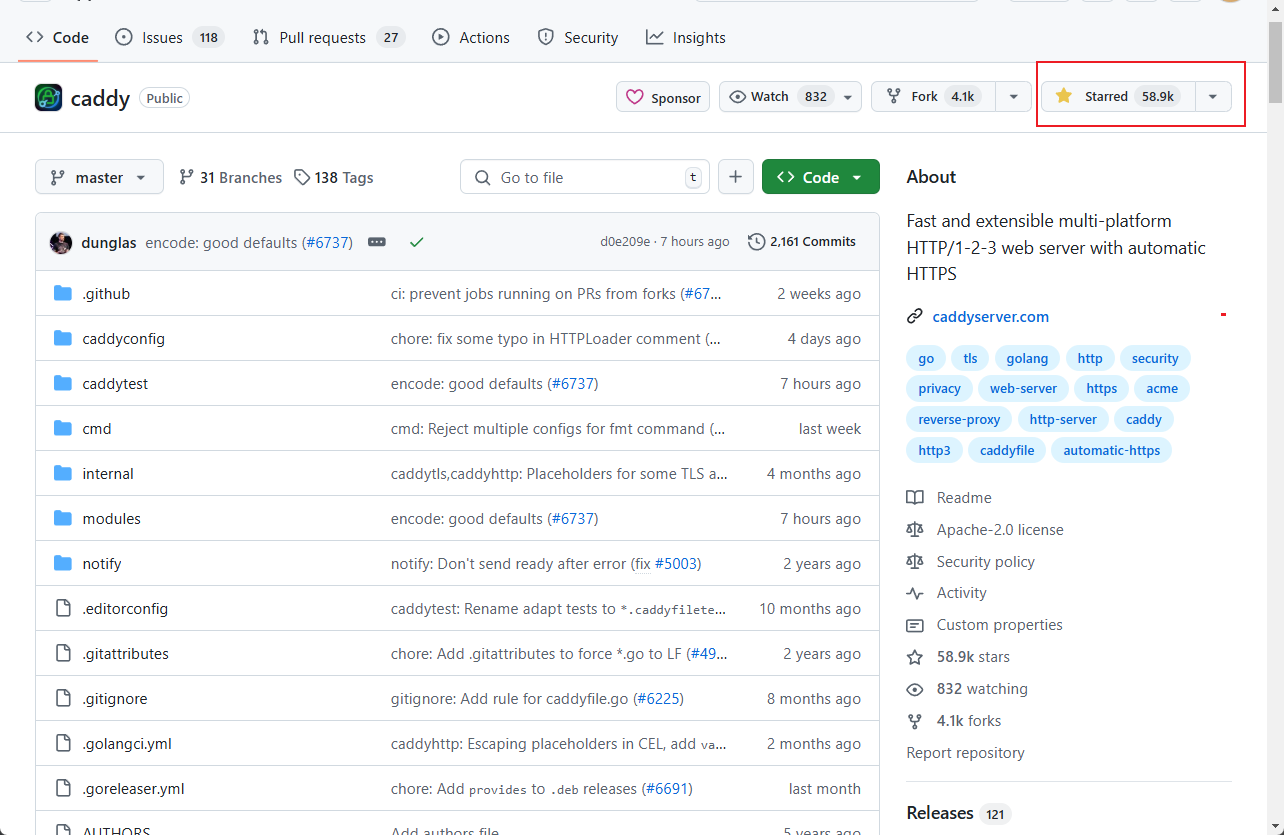Image resolution: width=1284 pixels, height=835 pixels.
Task: Switch to the Actions tab
Action: pos(471,37)
